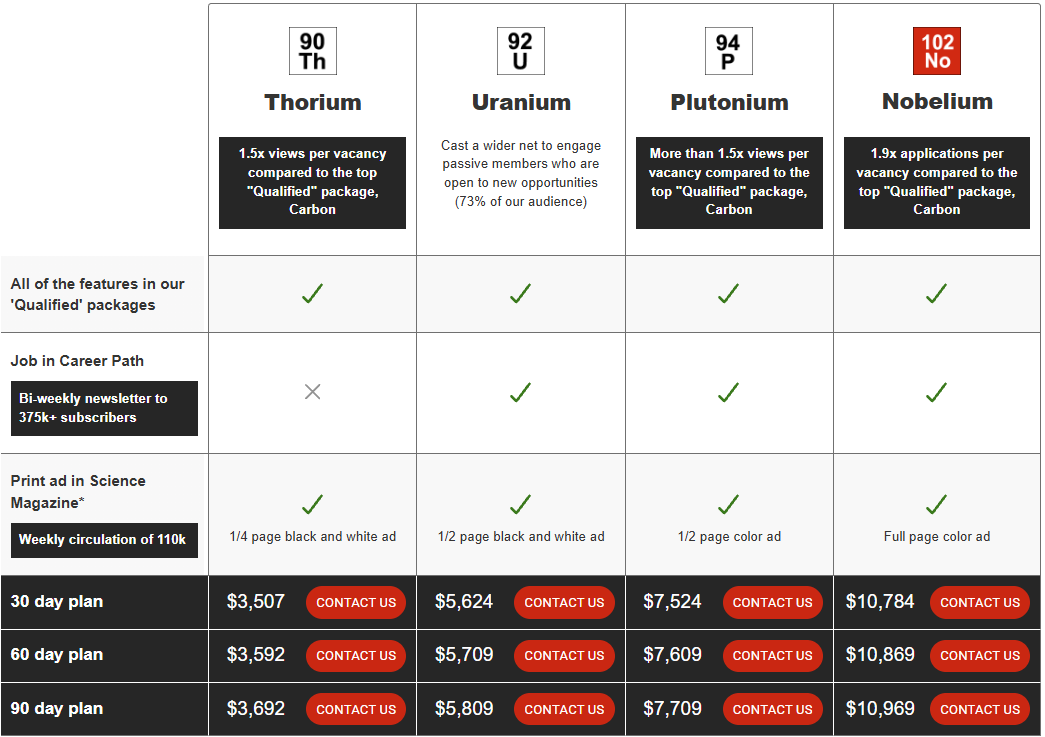This screenshot has width=1045, height=737.
Task: Click the Weekly circulation of 110k badge
Action: [103, 540]
